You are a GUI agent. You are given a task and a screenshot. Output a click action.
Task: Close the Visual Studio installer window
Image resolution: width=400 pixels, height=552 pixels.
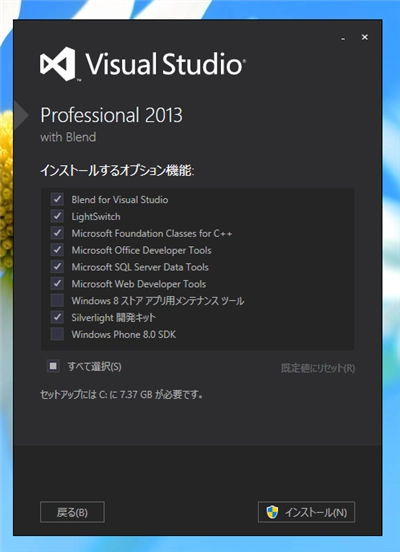point(365,37)
